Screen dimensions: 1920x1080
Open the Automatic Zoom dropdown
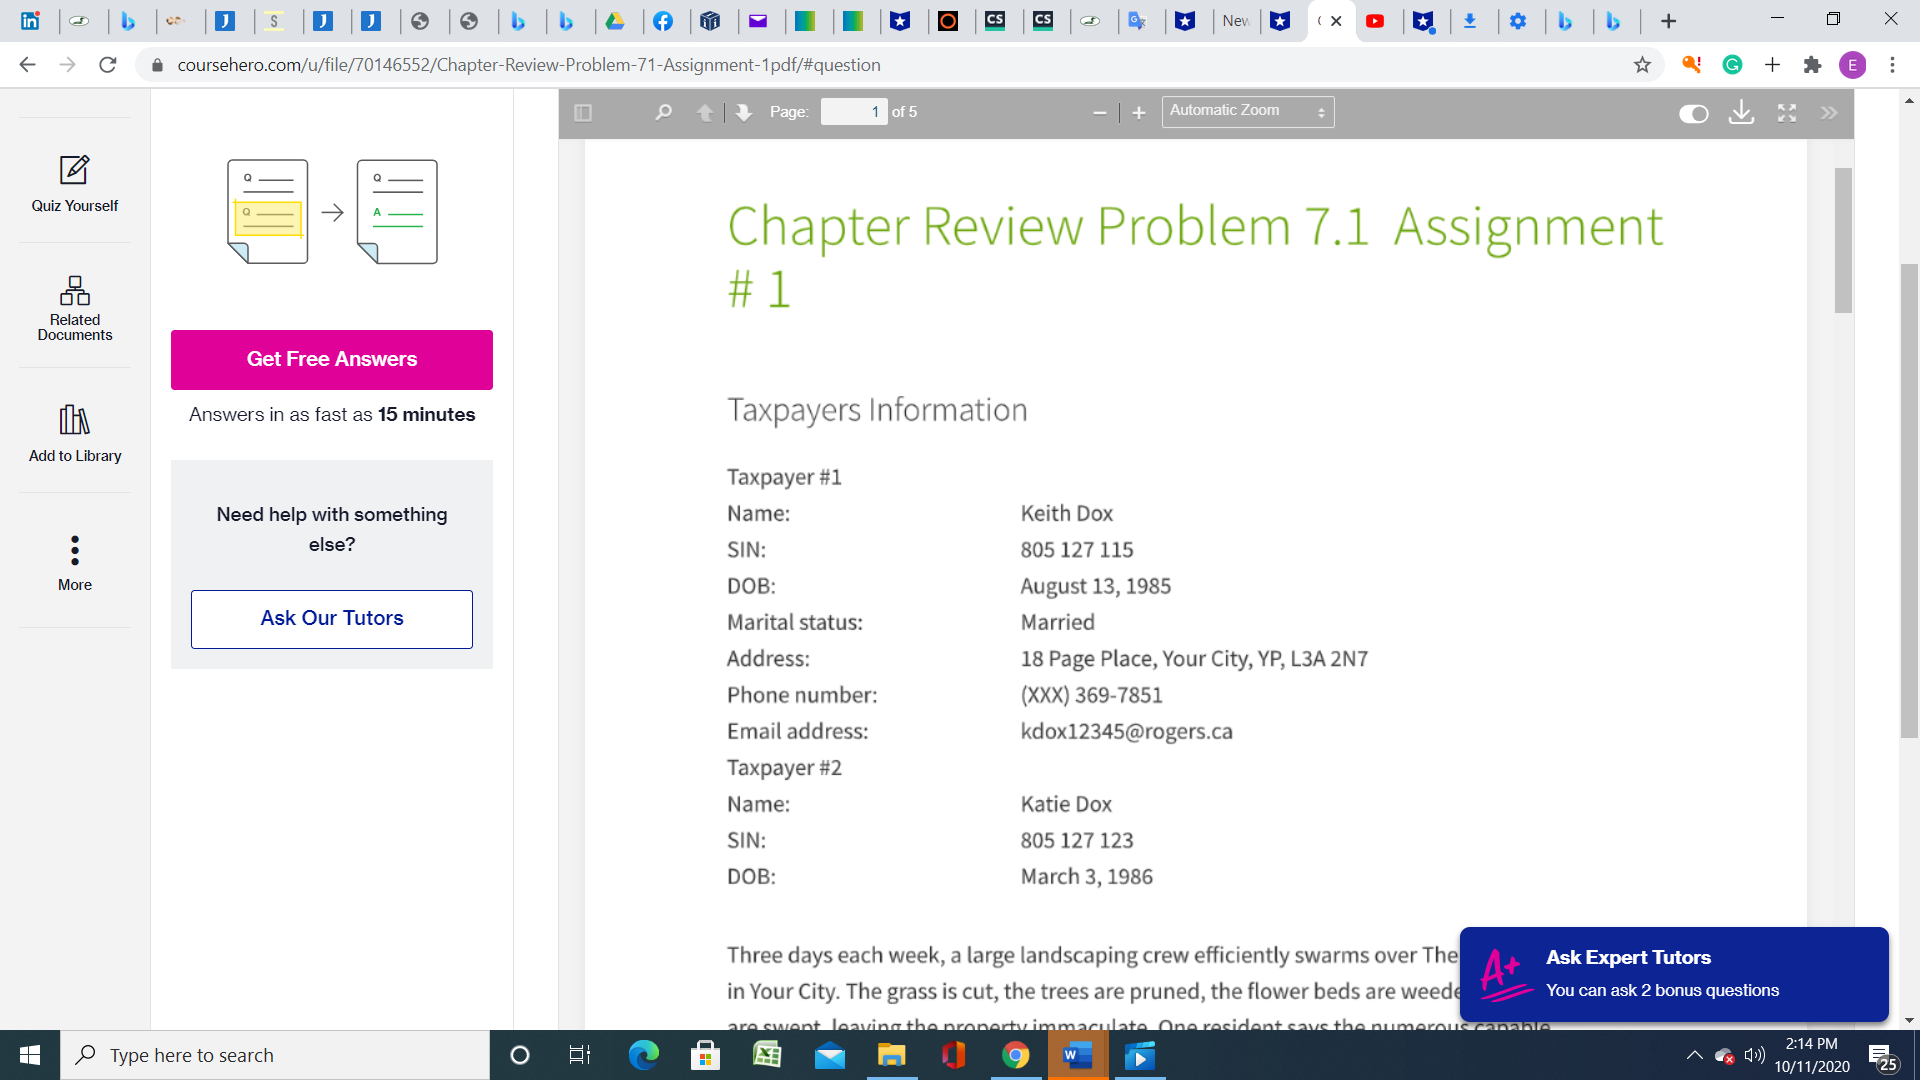coord(1247,112)
